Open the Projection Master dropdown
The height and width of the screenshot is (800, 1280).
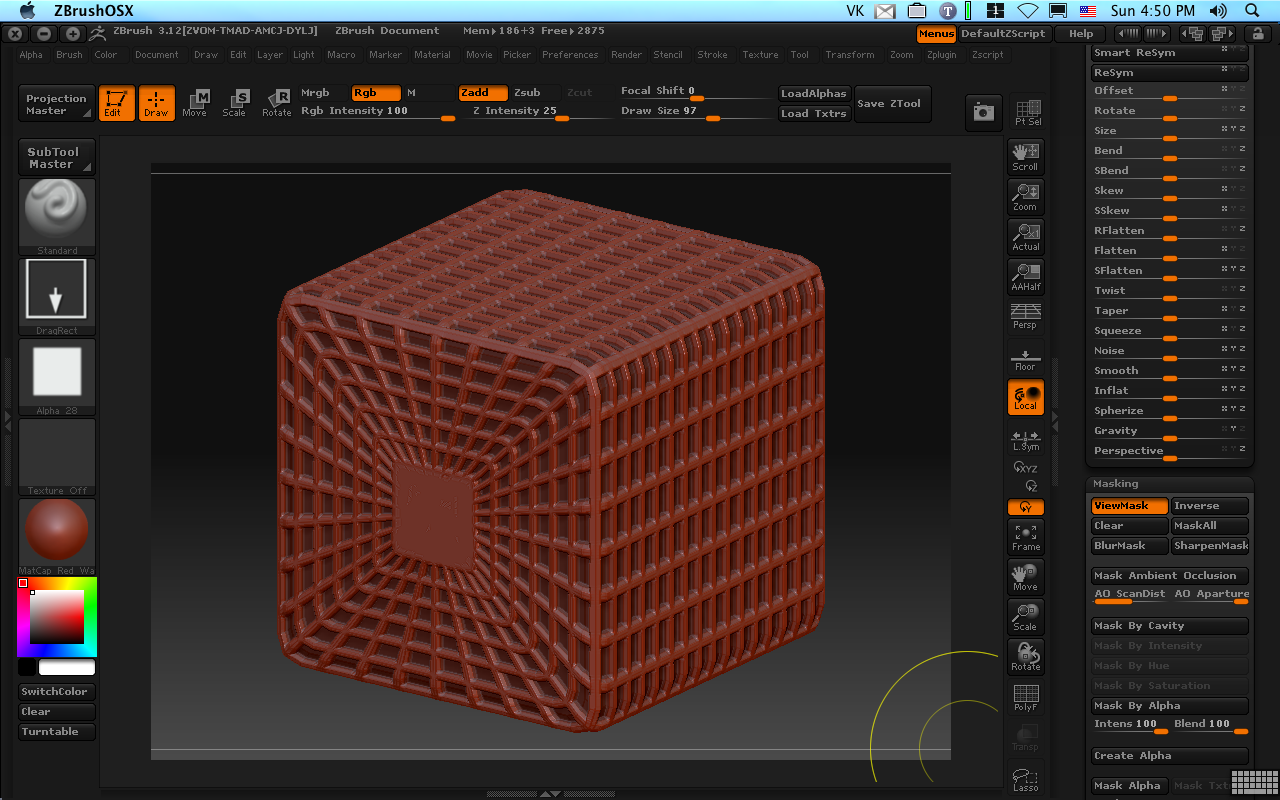click(x=57, y=104)
